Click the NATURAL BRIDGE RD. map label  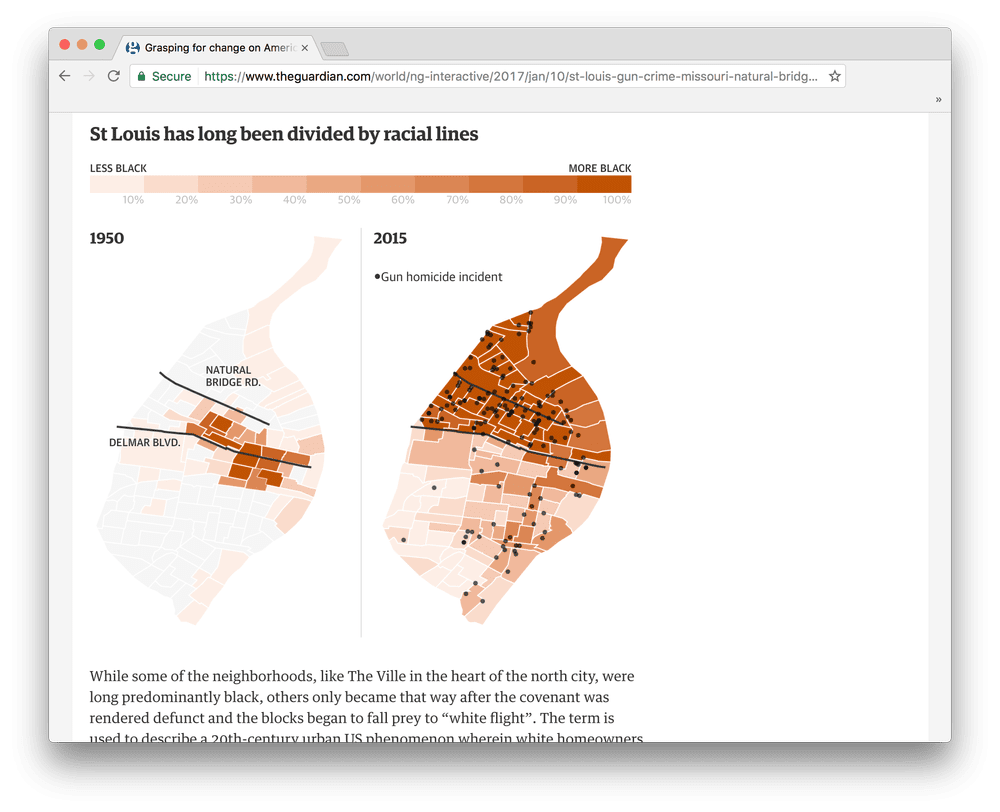(x=233, y=376)
